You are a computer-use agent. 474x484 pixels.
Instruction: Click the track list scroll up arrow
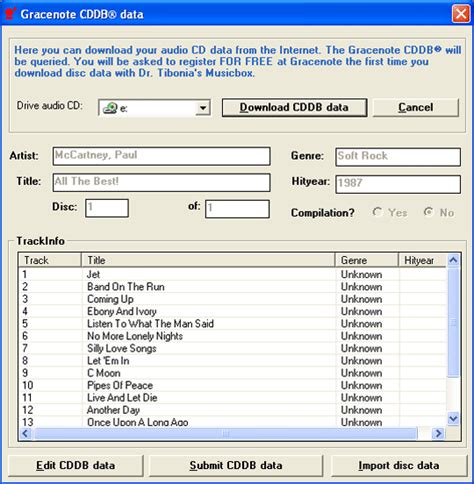click(x=453, y=260)
